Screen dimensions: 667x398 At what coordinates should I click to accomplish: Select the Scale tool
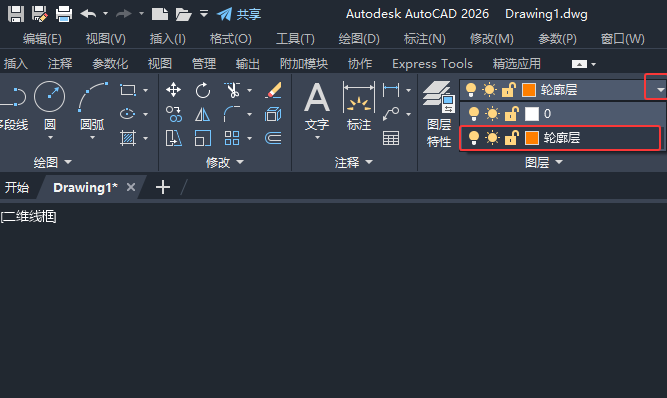point(203,138)
